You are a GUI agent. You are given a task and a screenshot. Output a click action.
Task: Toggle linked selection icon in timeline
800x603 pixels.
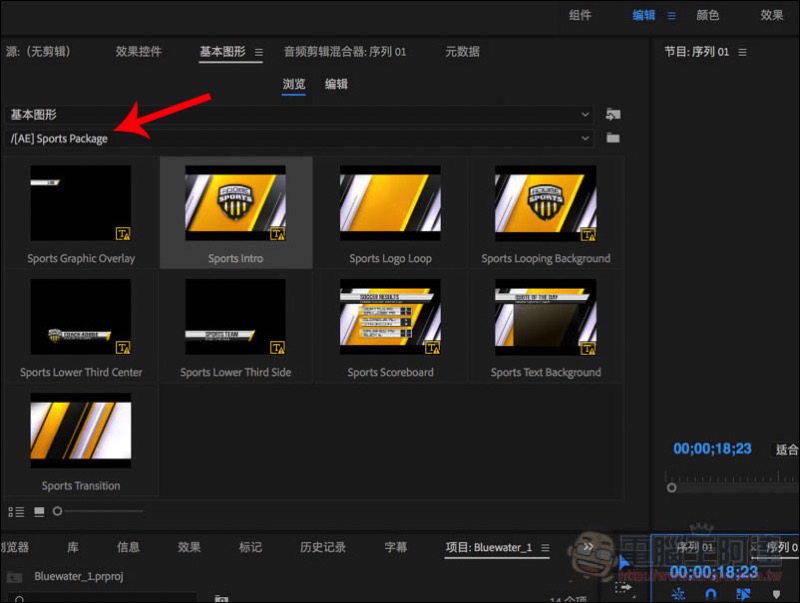743,594
